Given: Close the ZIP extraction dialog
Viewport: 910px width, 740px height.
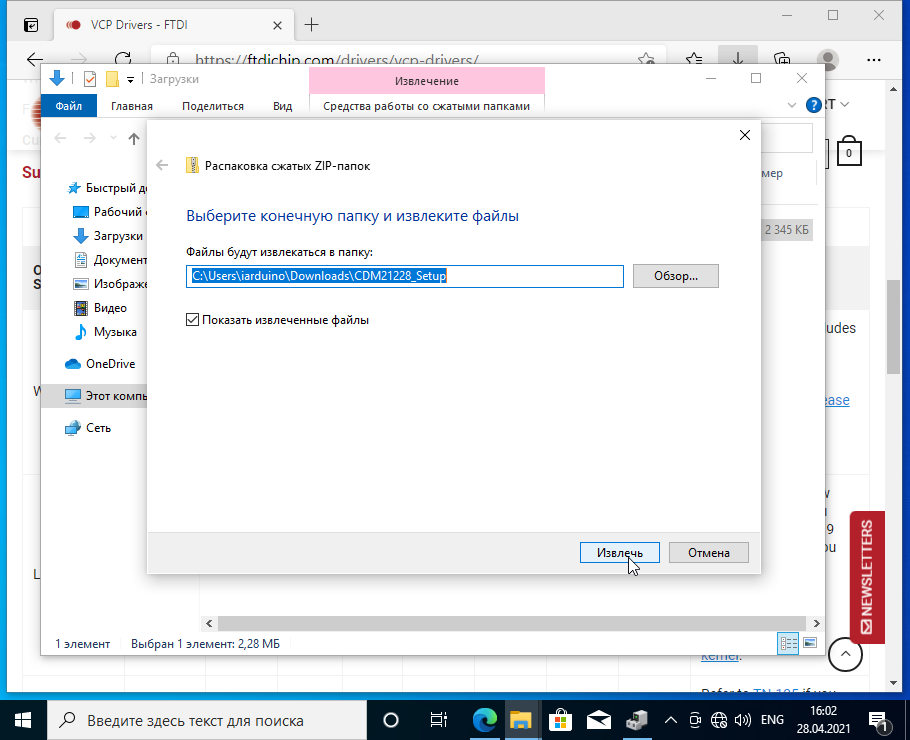Looking at the screenshot, I should point(745,135).
